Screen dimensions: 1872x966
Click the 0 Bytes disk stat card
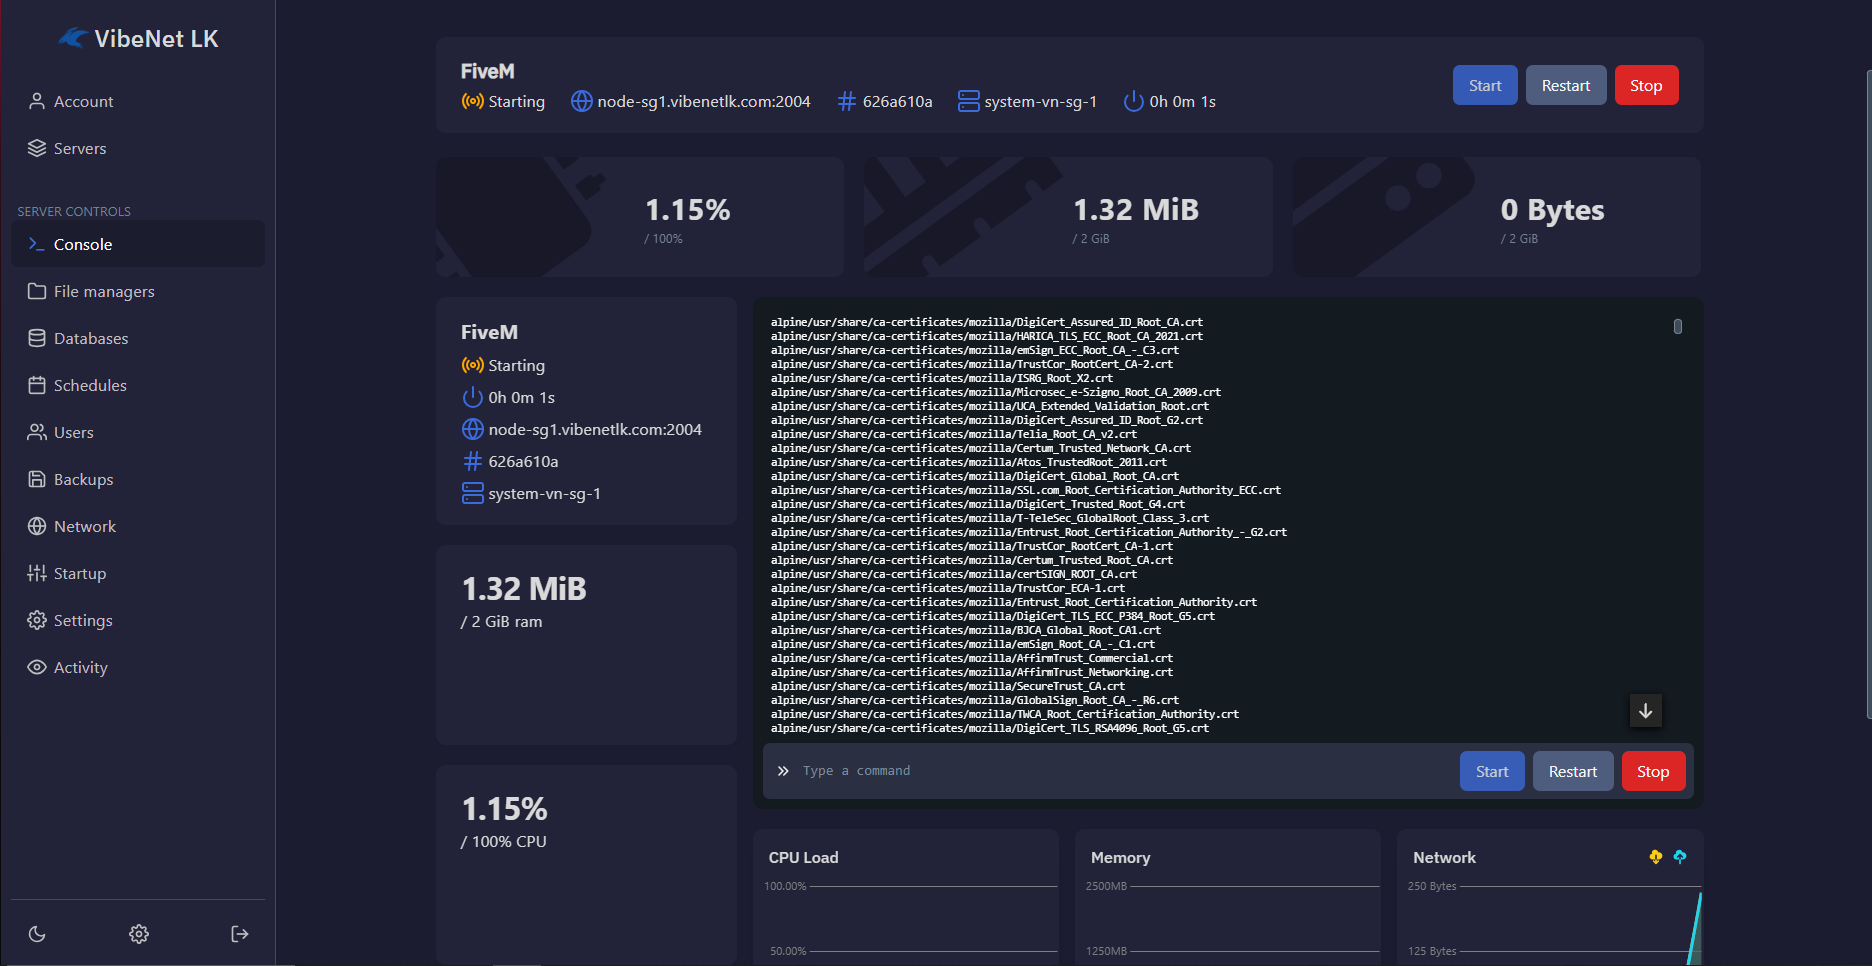(x=1497, y=217)
